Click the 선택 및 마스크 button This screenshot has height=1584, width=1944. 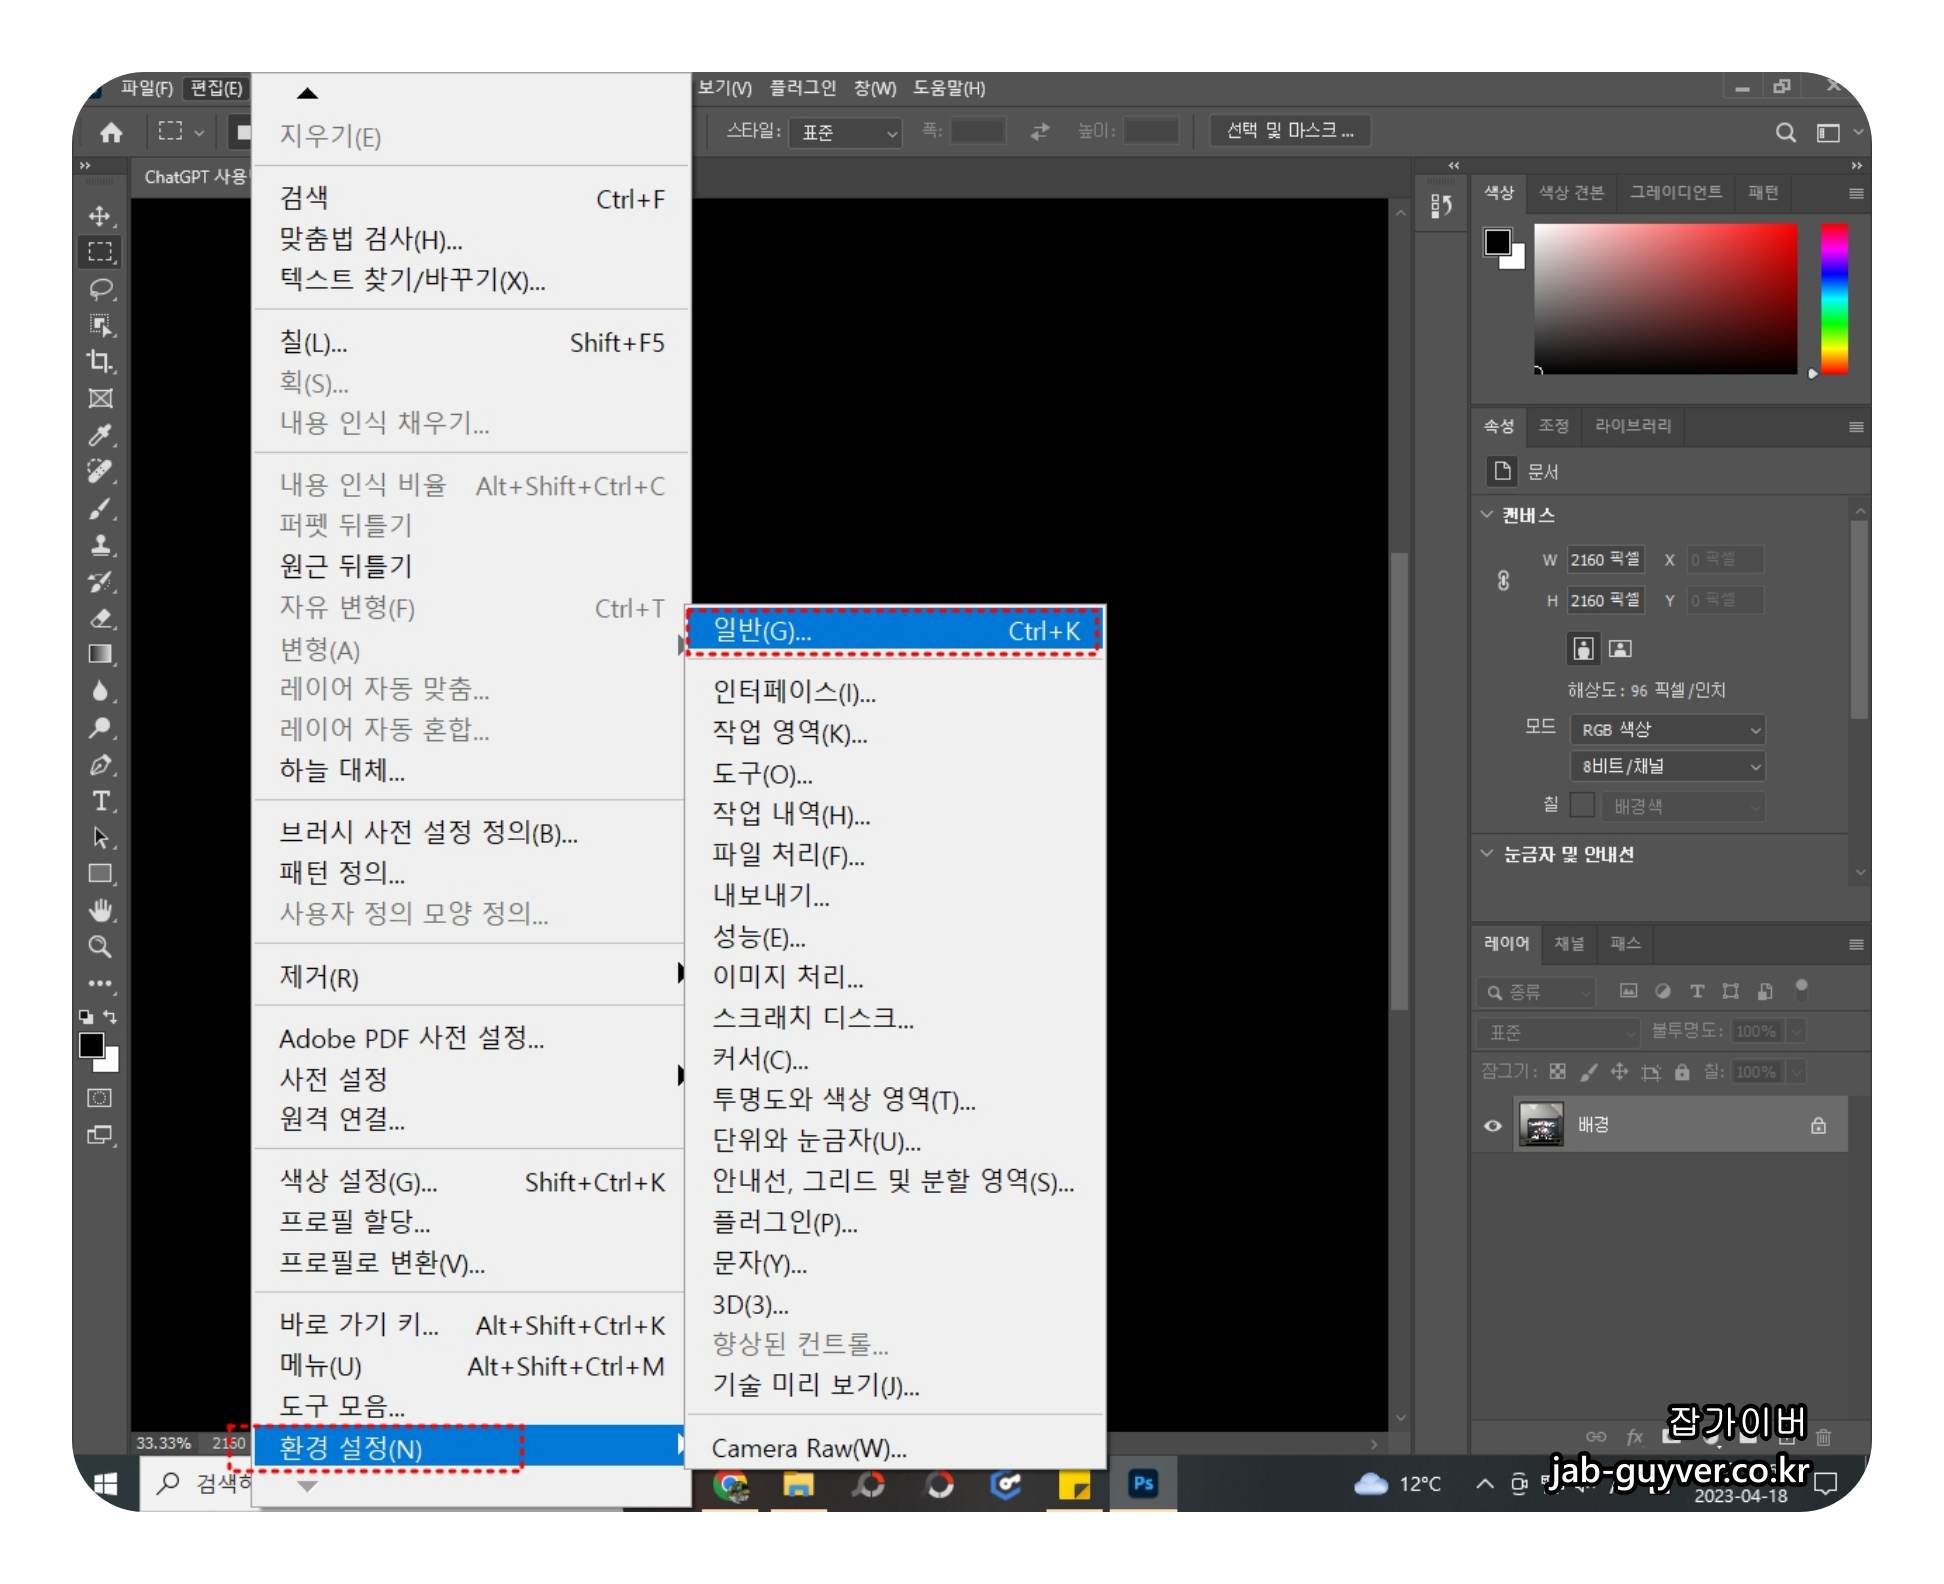(x=1289, y=131)
